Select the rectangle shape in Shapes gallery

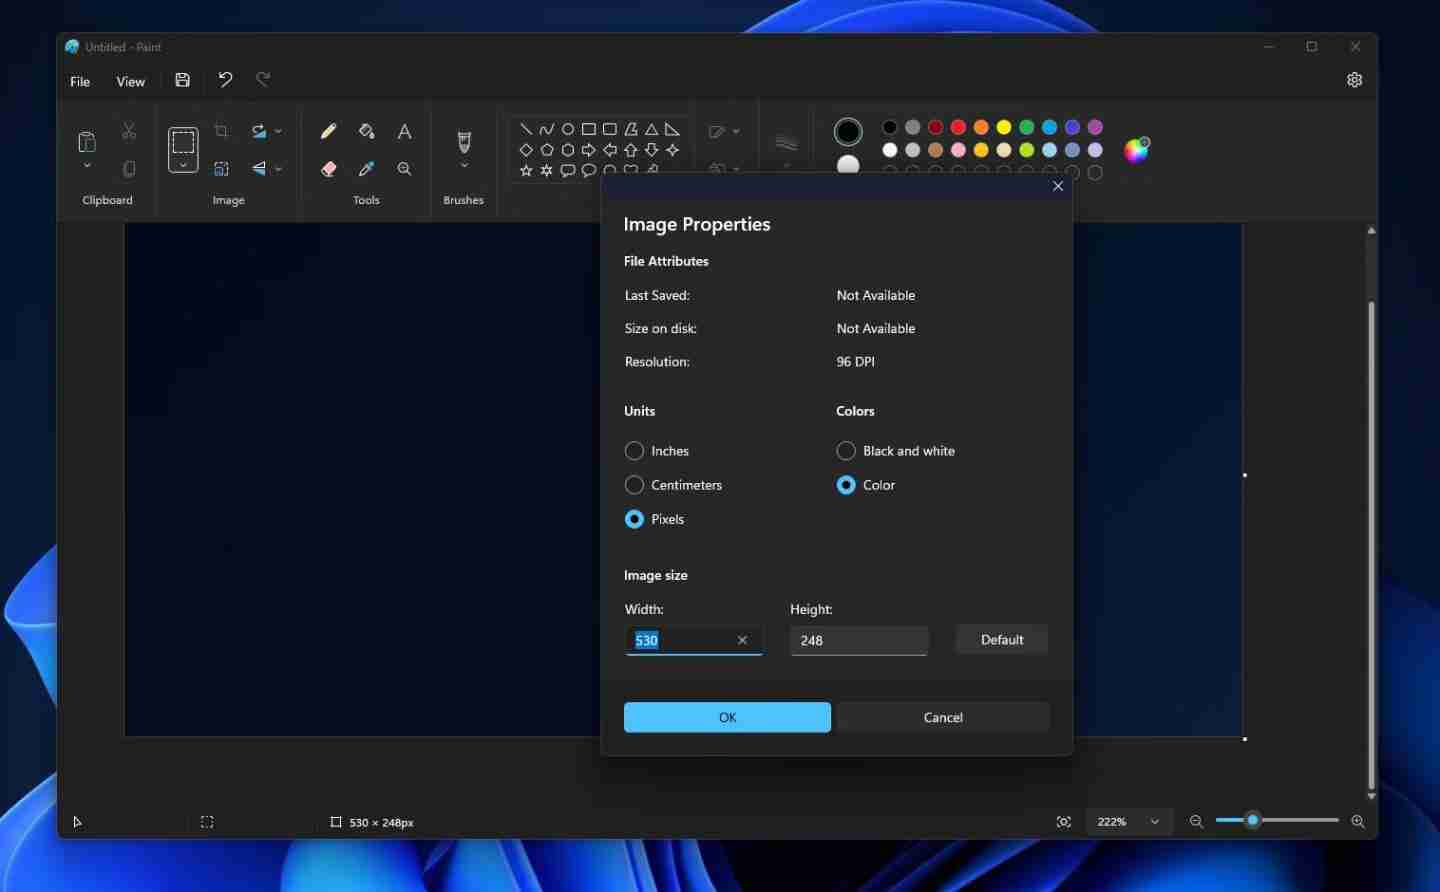click(589, 128)
